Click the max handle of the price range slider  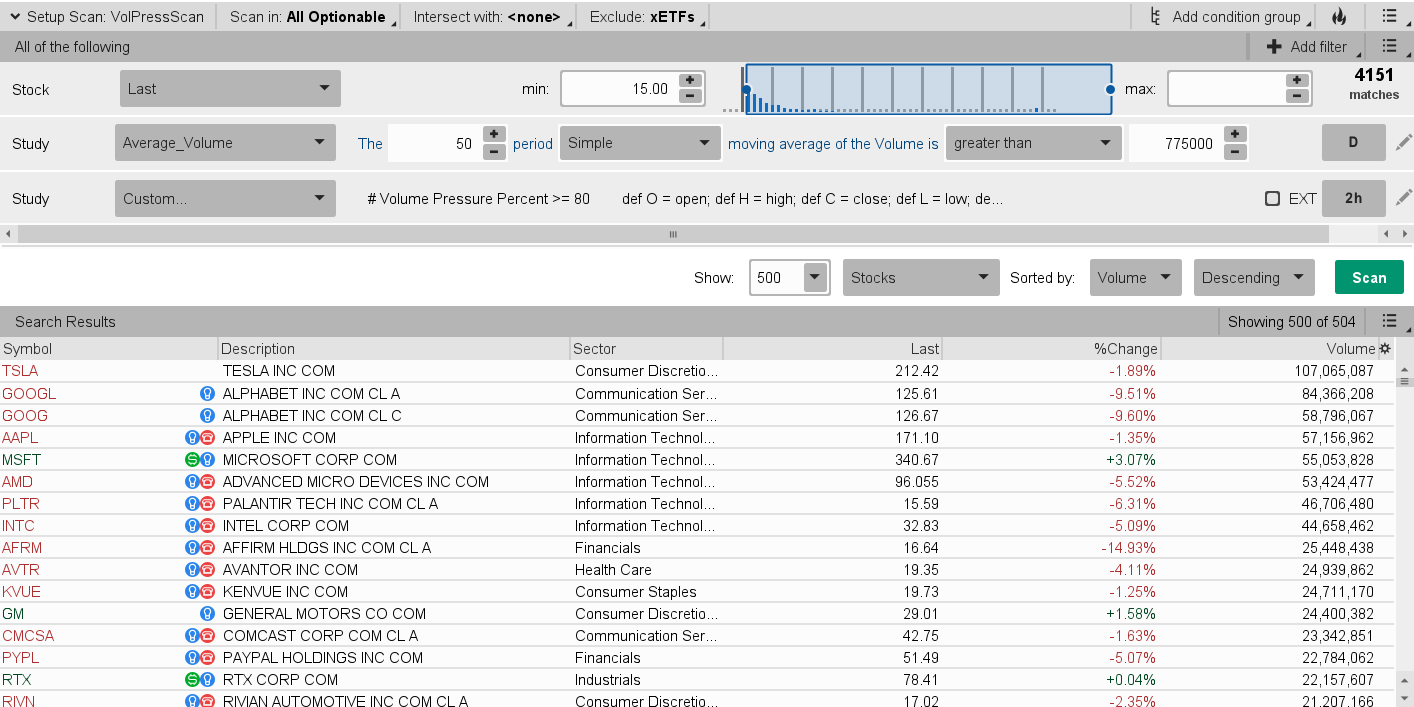tap(1111, 90)
